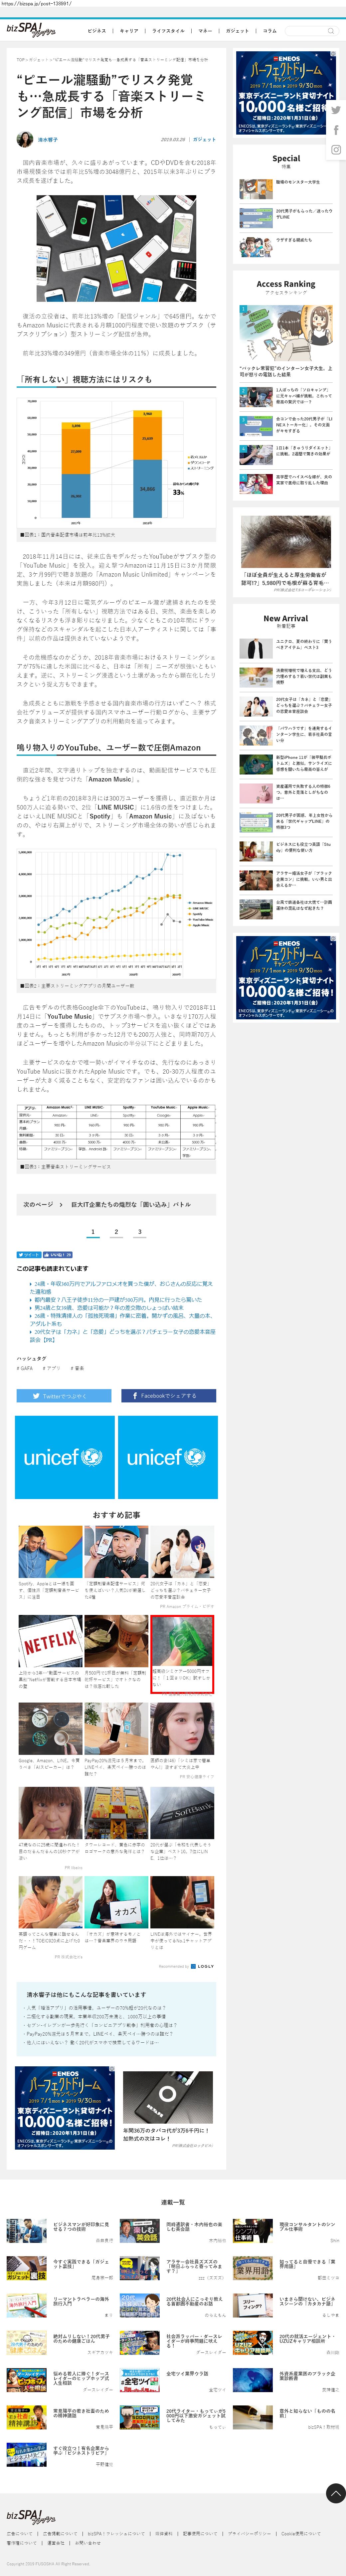Open the ガジェット category tag beside date
The height and width of the screenshot is (2576, 346).
pos(204,140)
